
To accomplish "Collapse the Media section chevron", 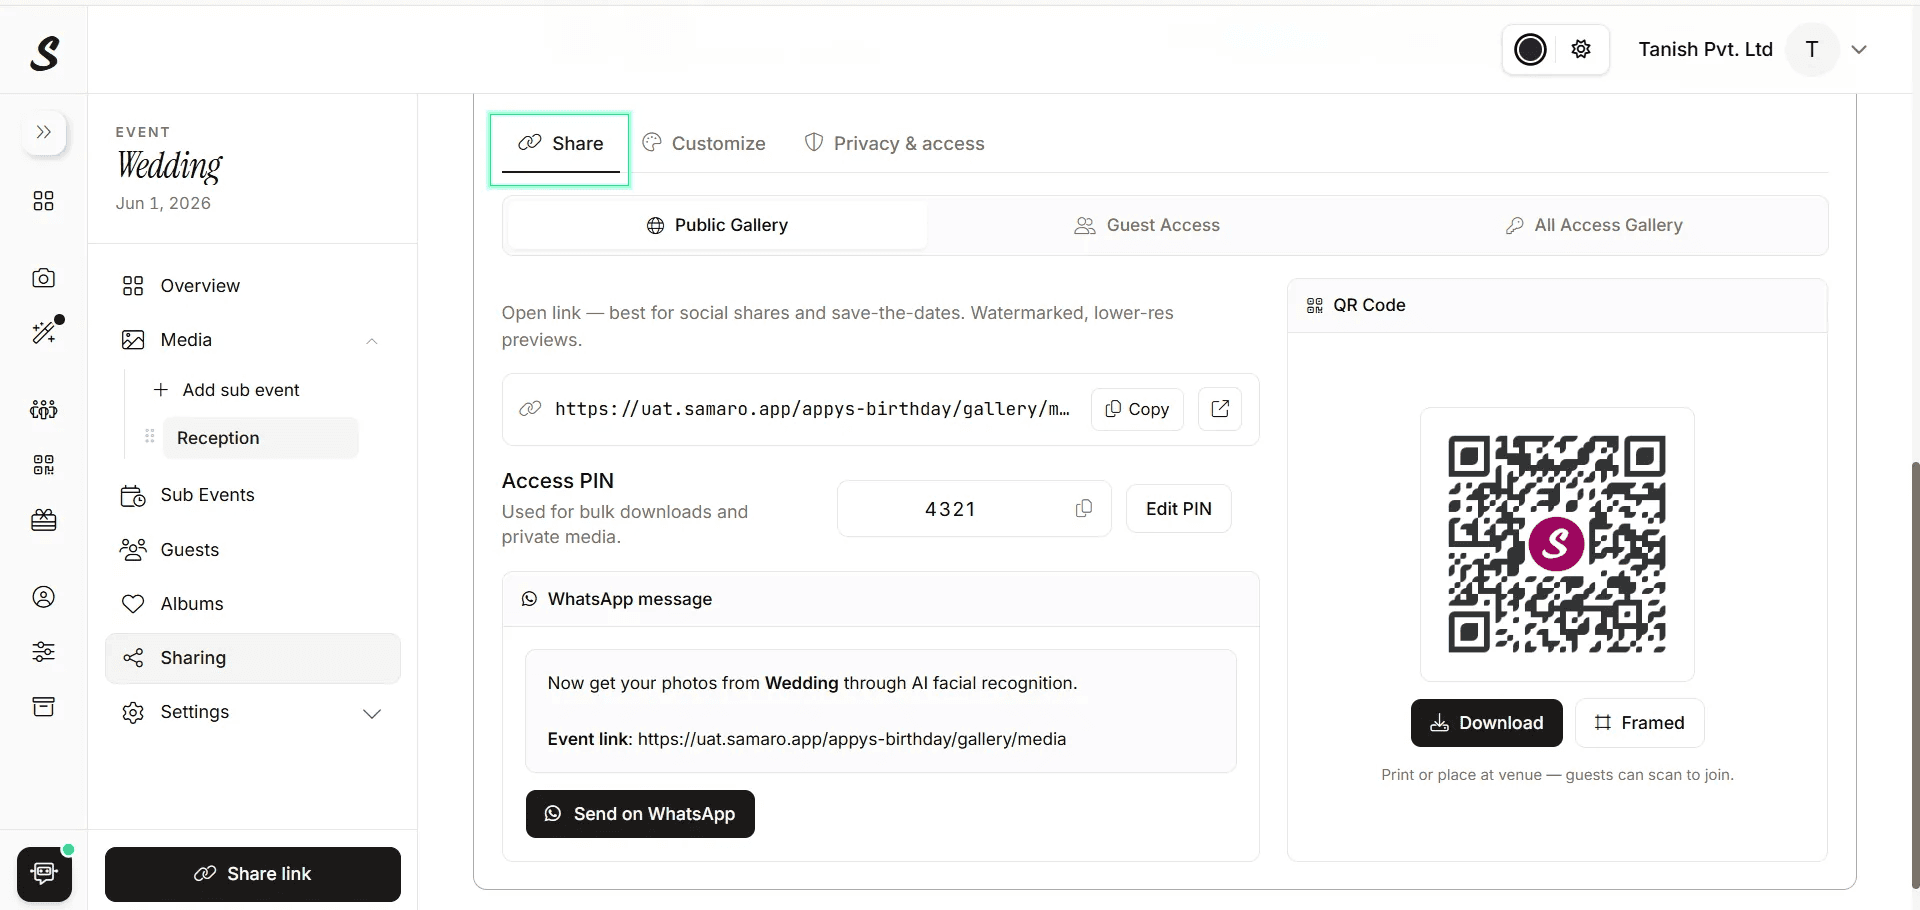I will (372, 341).
